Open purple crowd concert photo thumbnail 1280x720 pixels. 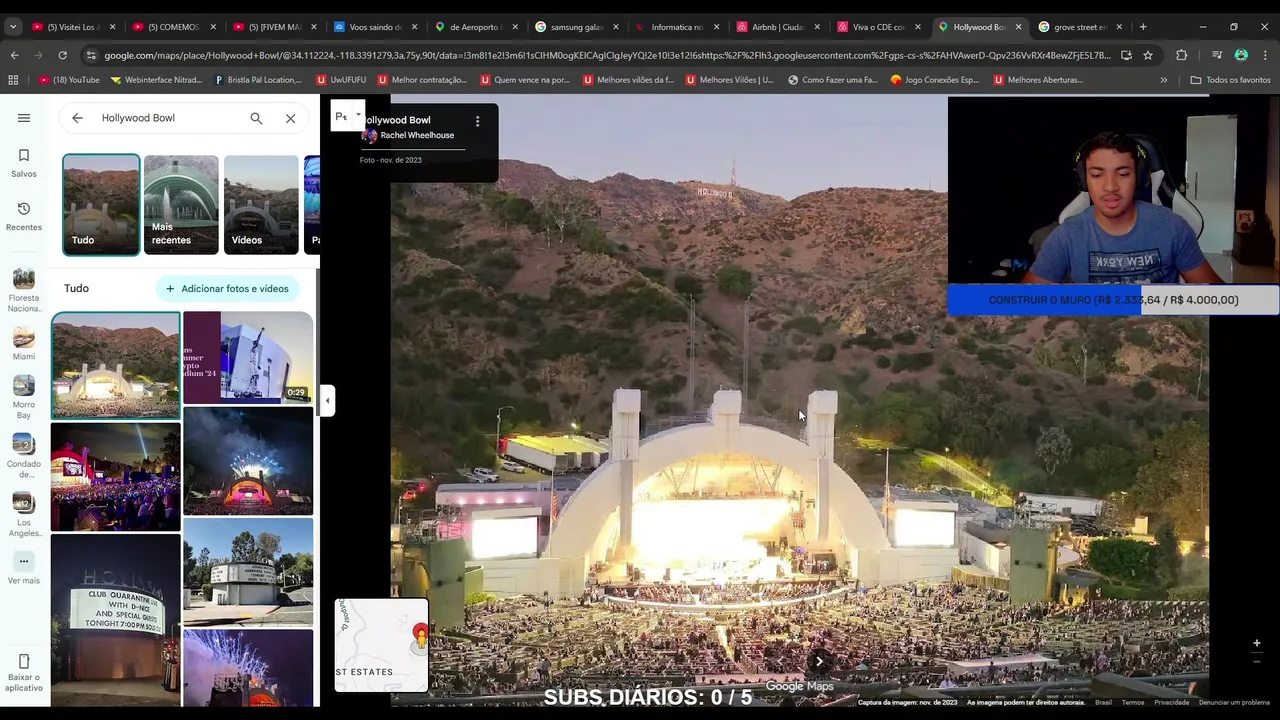tap(116, 476)
